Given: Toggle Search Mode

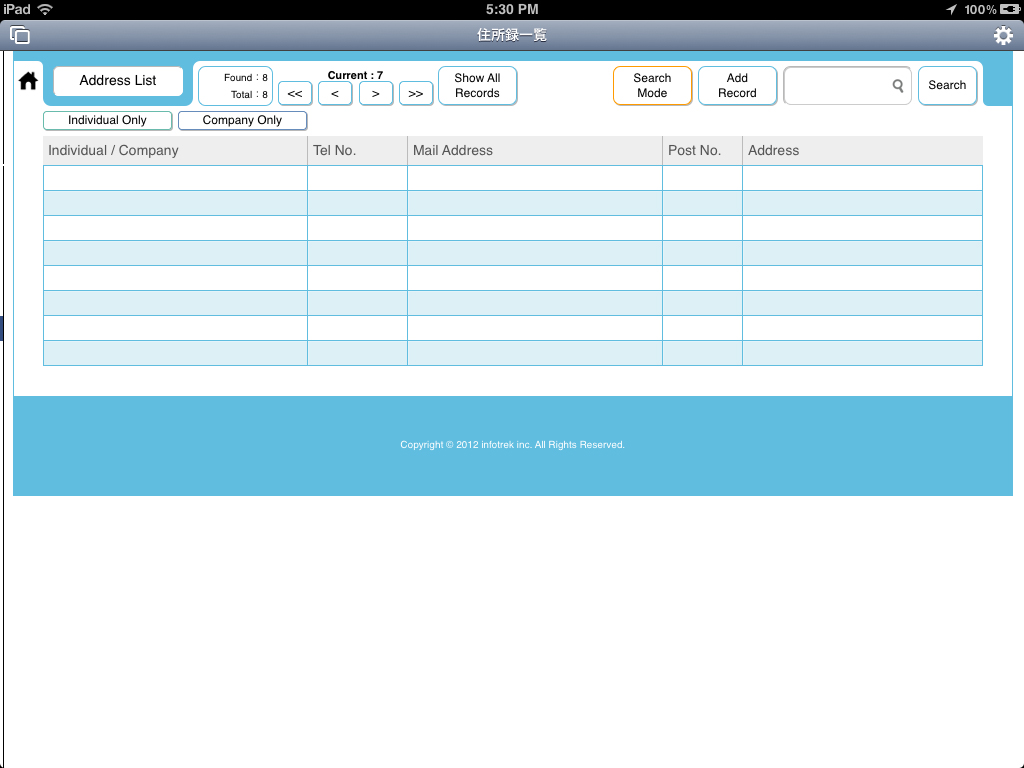Looking at the screenshot, I should coord(652,85).
